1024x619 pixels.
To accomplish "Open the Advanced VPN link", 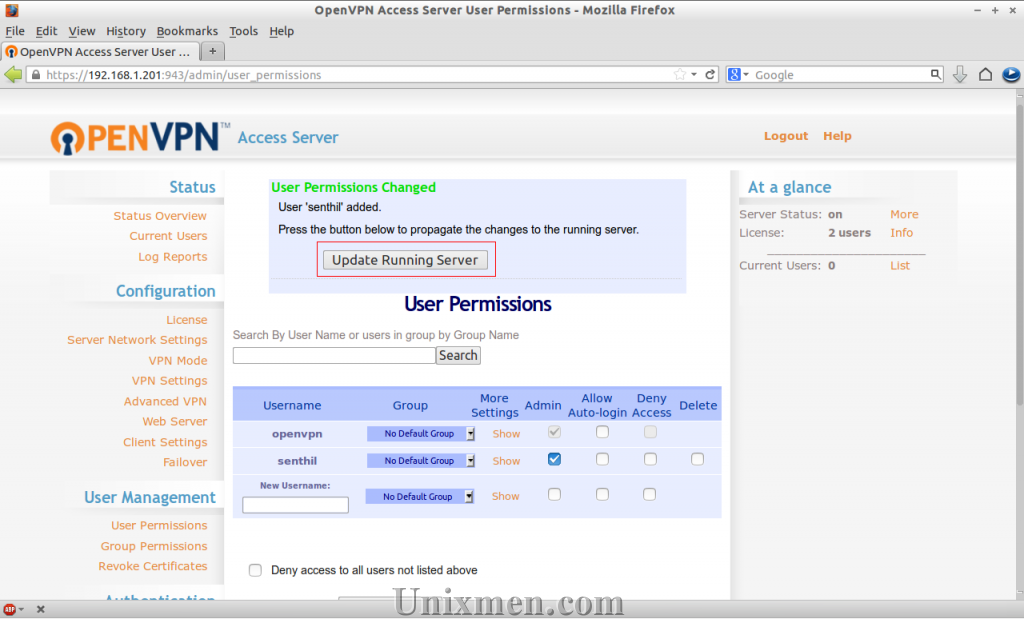I will (x=165, y=402).
